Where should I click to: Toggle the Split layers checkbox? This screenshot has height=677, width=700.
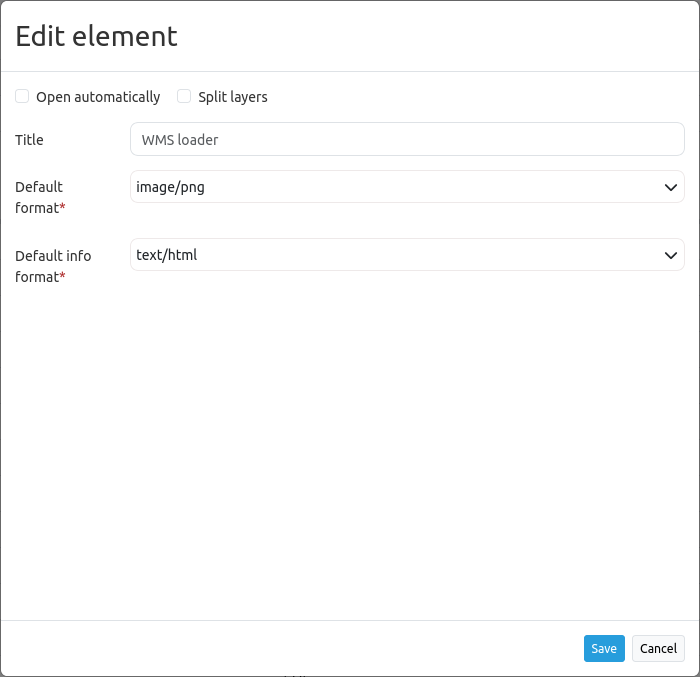184,97
